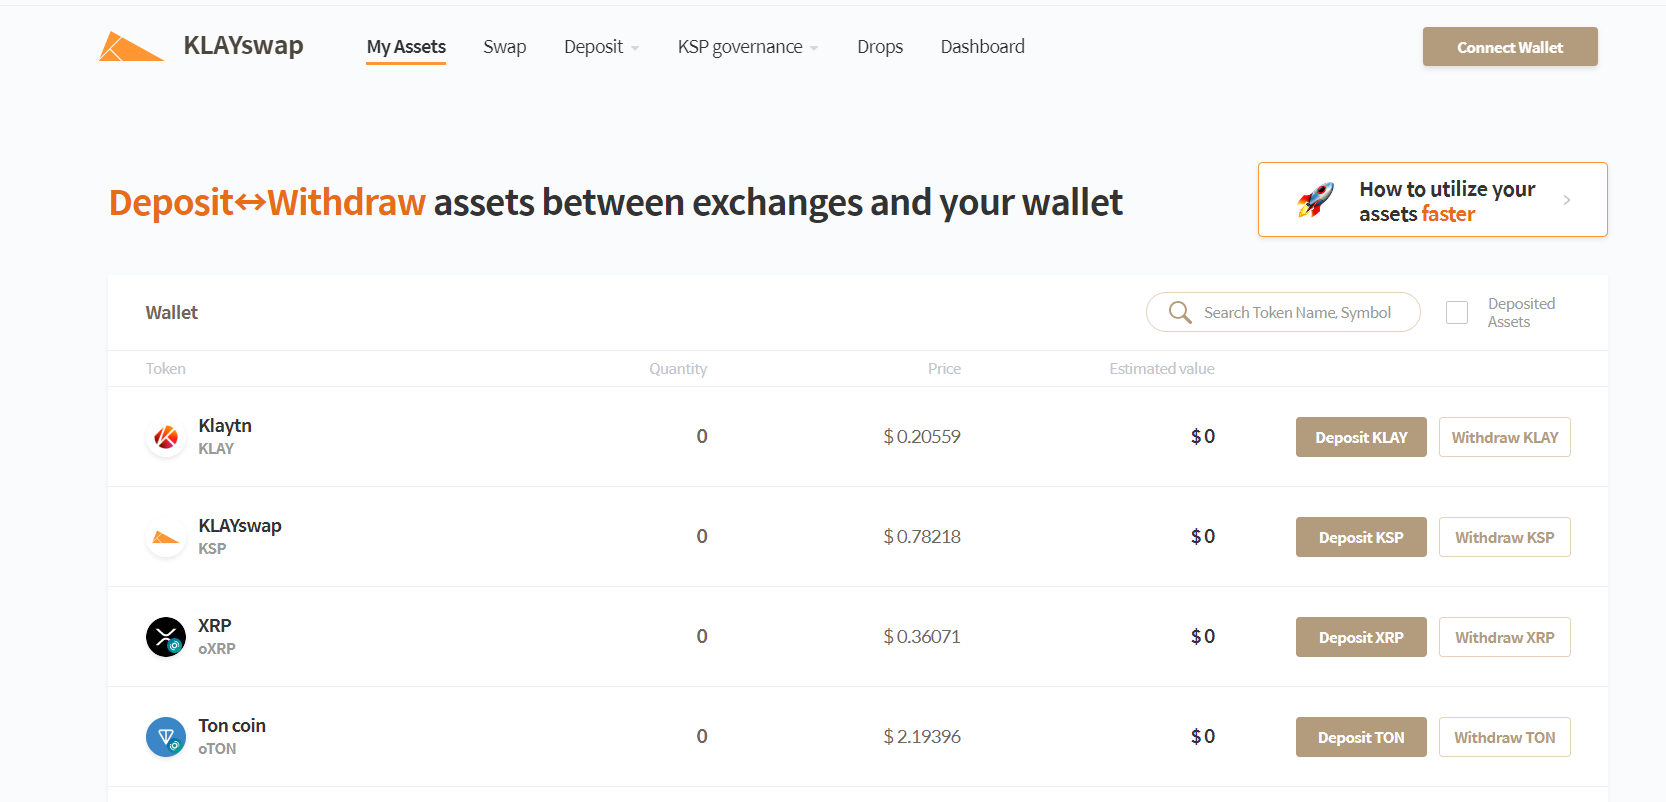Click the oTON symbol label

pyautogui.click(x=217, y=749)
